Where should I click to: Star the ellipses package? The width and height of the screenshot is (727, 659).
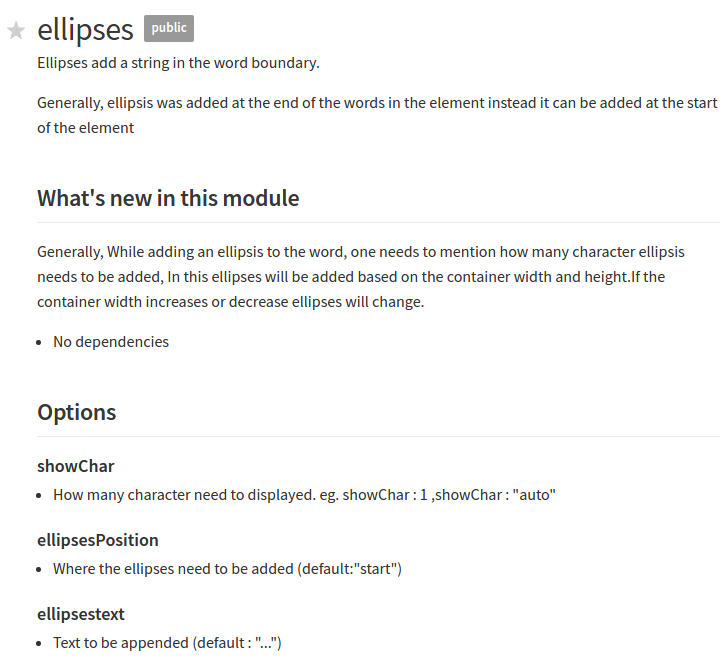16,31
